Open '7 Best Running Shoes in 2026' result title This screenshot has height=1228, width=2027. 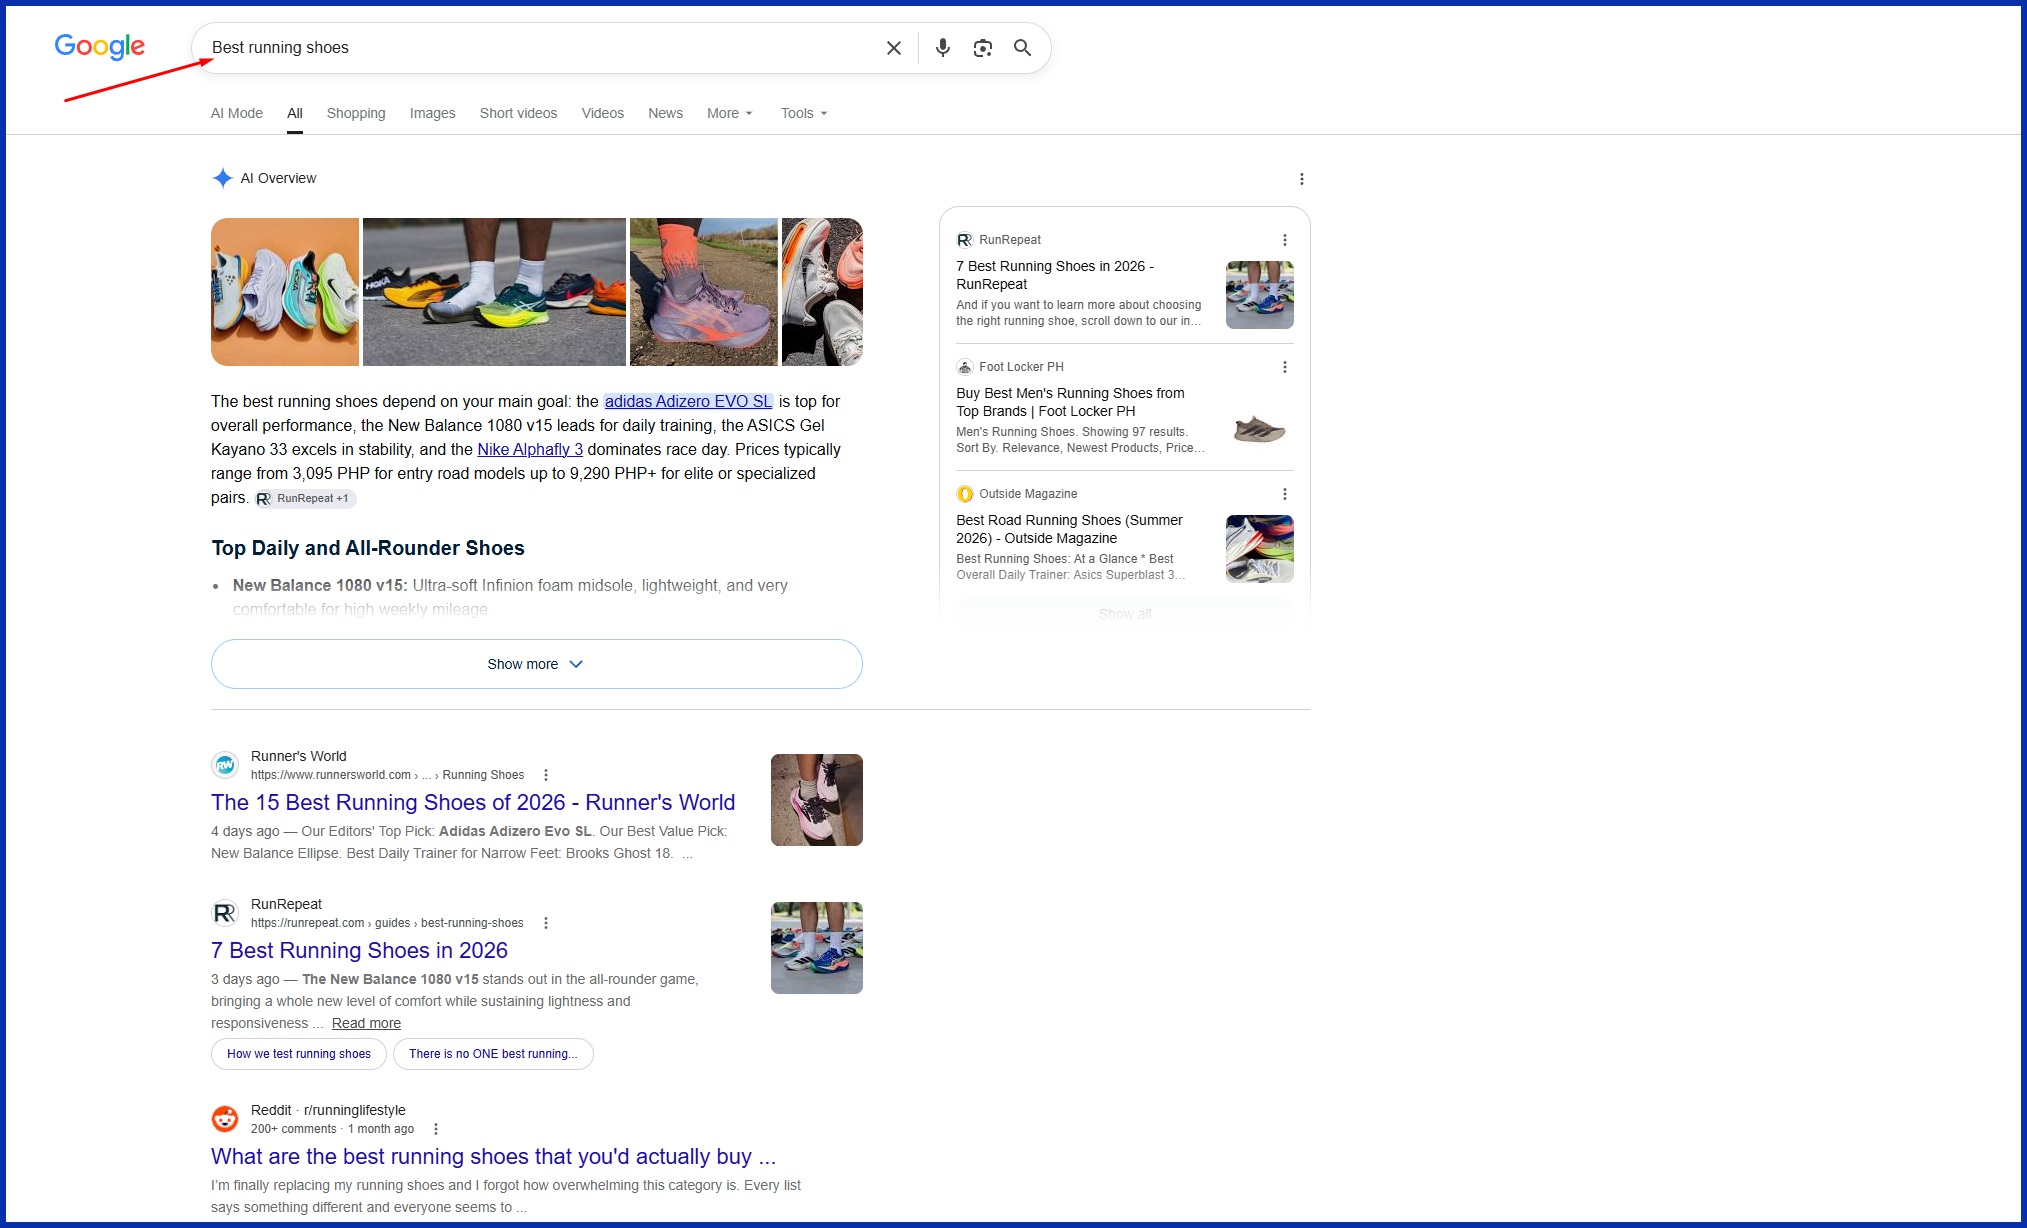point(359,950)
